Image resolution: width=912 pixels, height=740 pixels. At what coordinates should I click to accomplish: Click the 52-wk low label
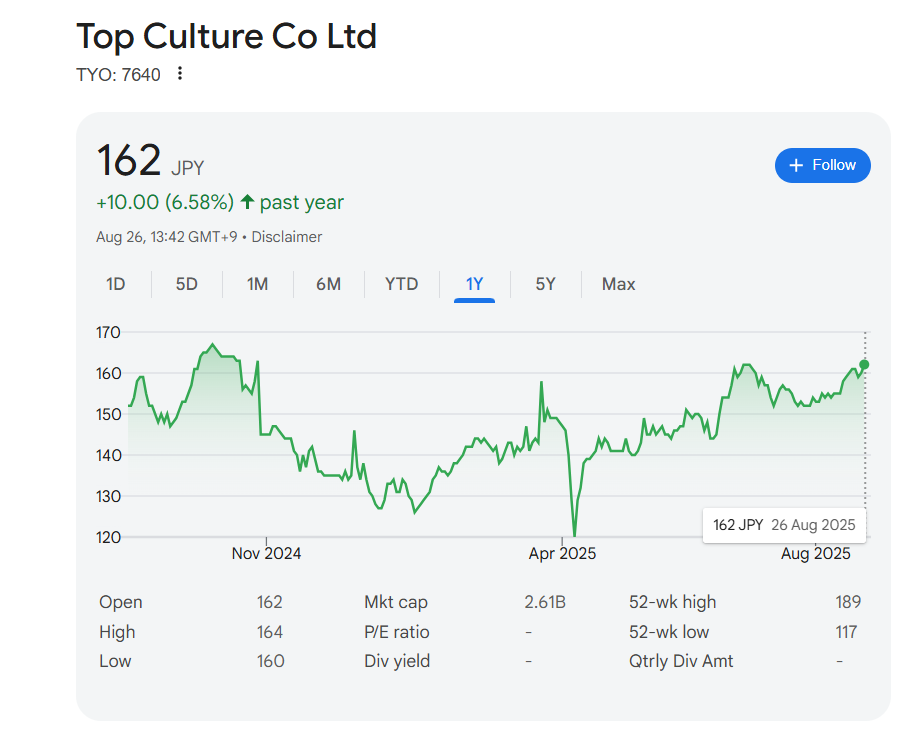[x=669, y=632]
